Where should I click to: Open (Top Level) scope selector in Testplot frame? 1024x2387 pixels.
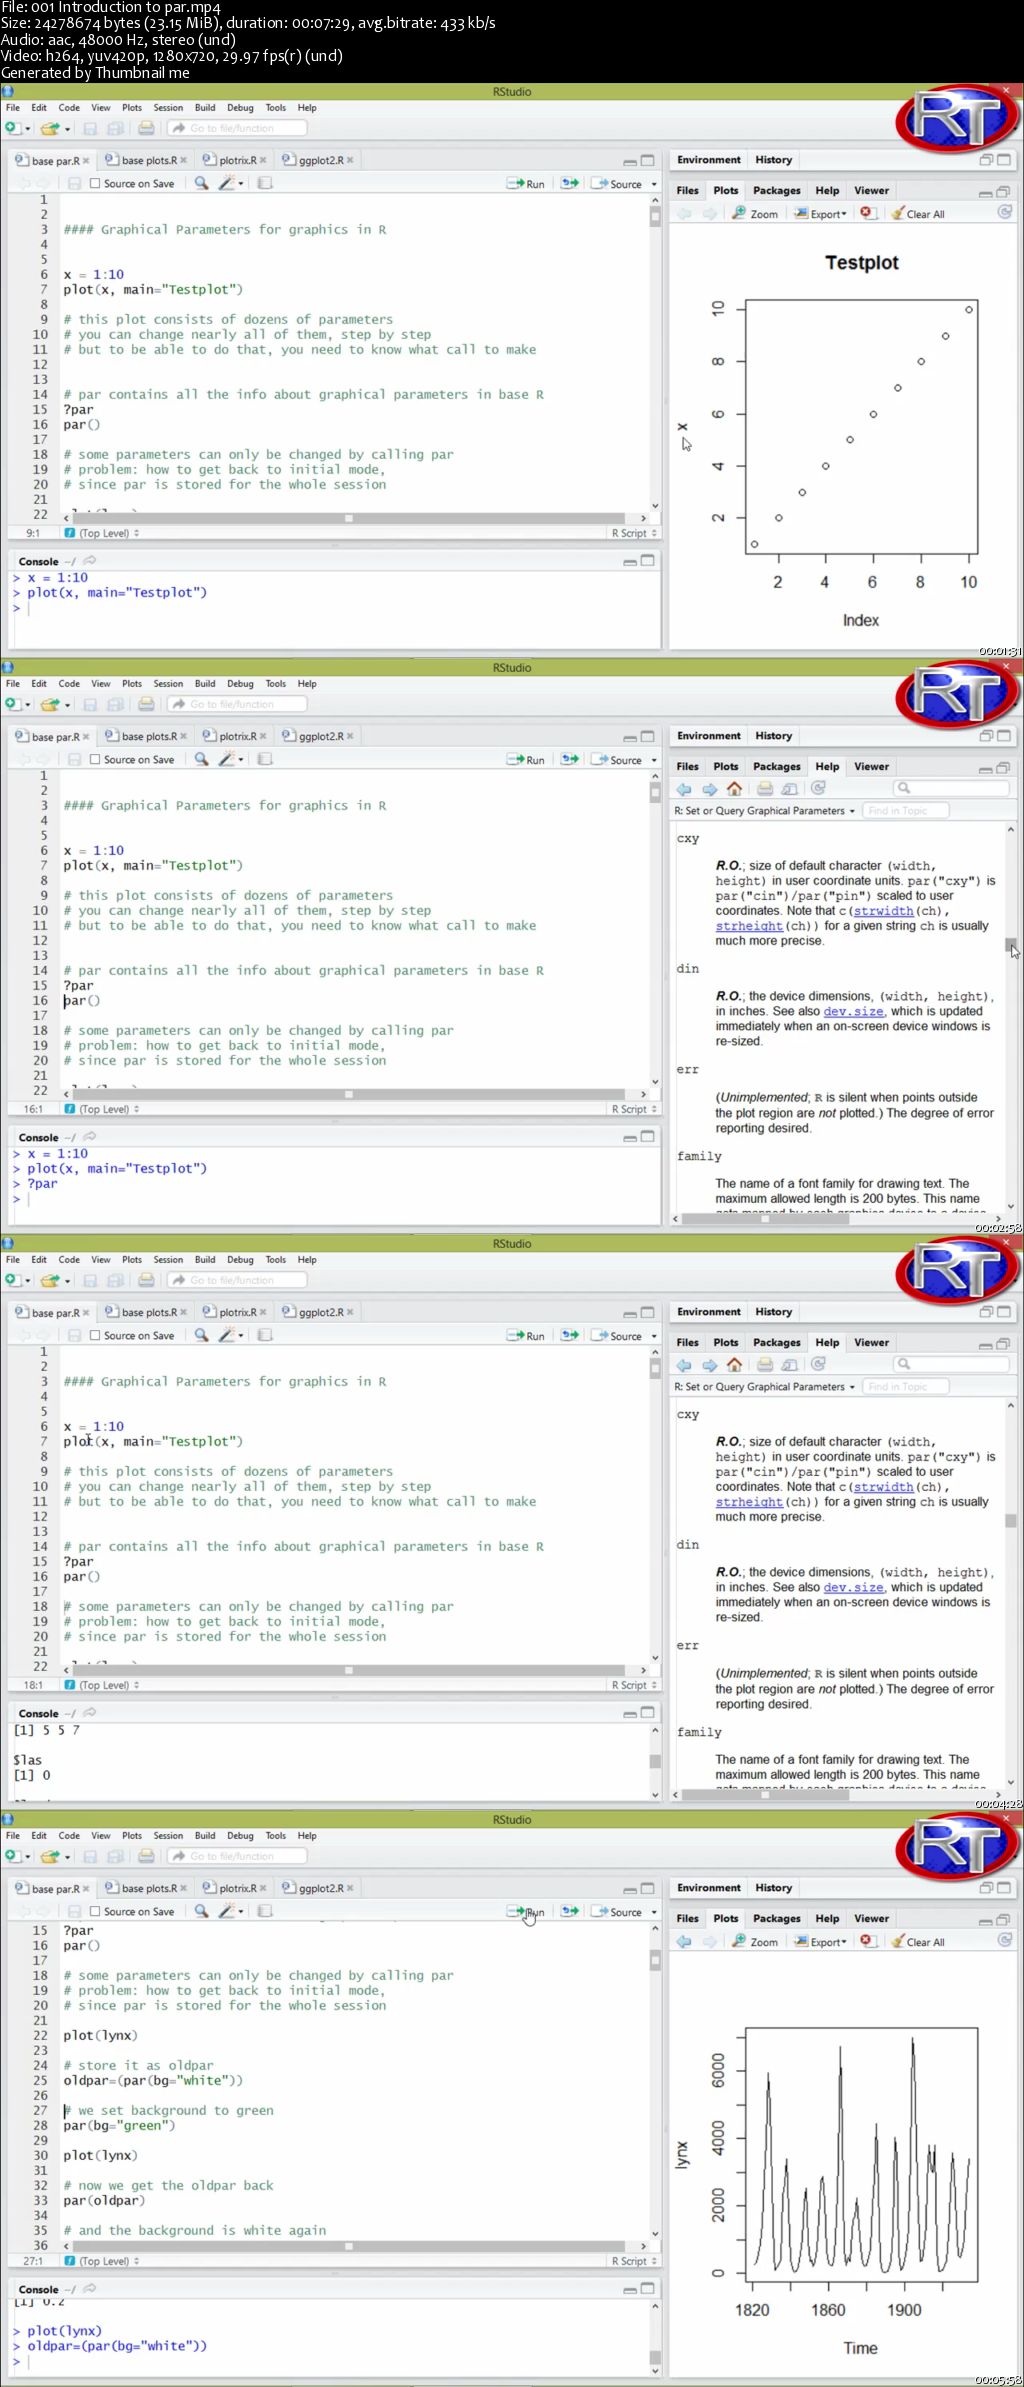pos(102,533)
